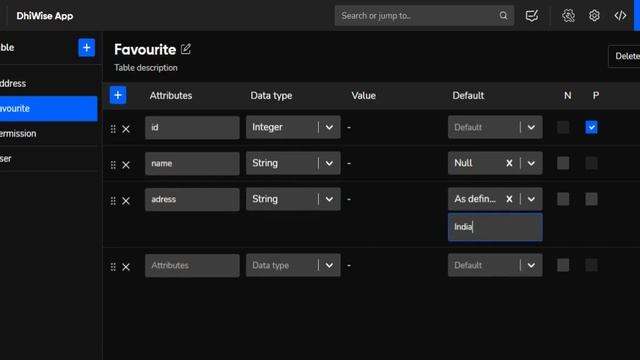Click the N column header

(x=567, y=96)
